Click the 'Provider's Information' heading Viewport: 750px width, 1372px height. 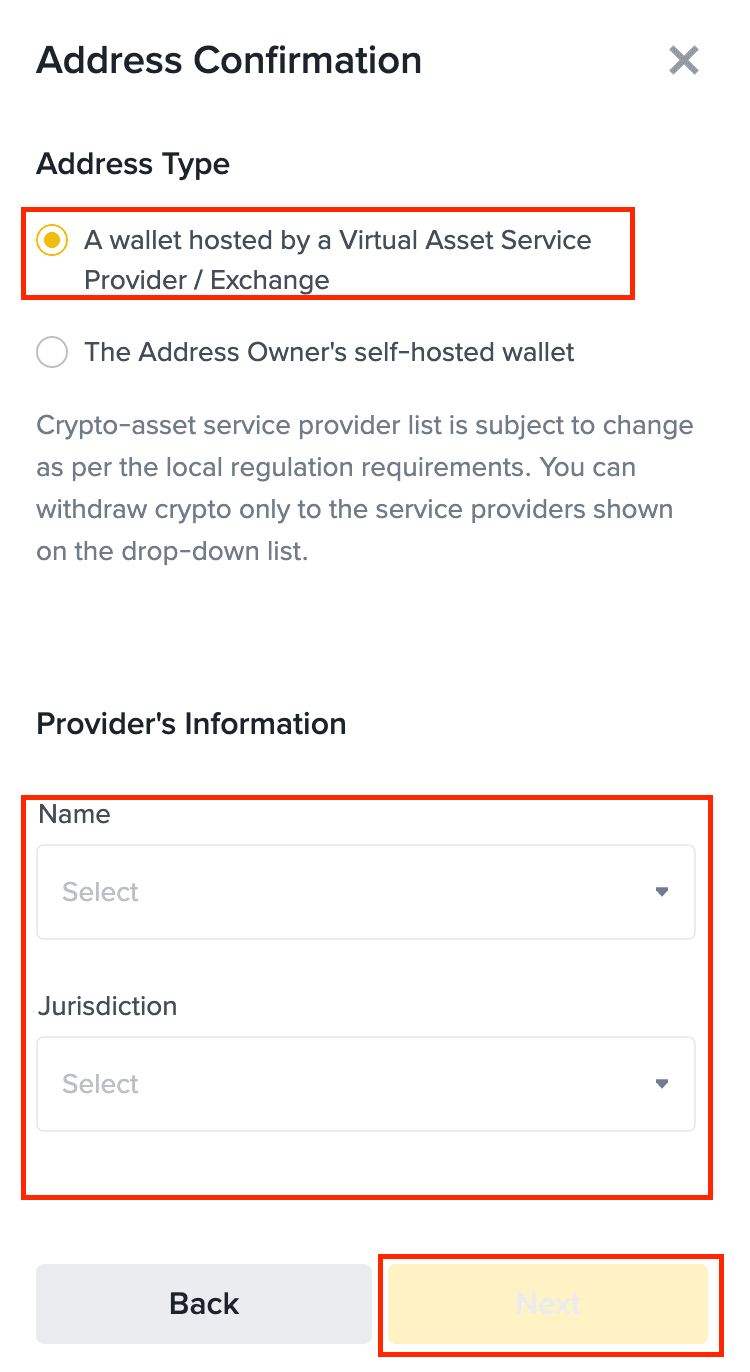pyautogui.click(x=191, y=724)
